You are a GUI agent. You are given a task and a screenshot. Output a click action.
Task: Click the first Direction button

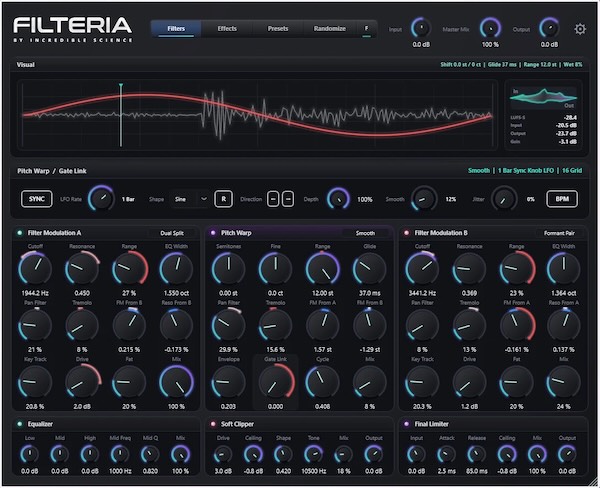point(273,199)
